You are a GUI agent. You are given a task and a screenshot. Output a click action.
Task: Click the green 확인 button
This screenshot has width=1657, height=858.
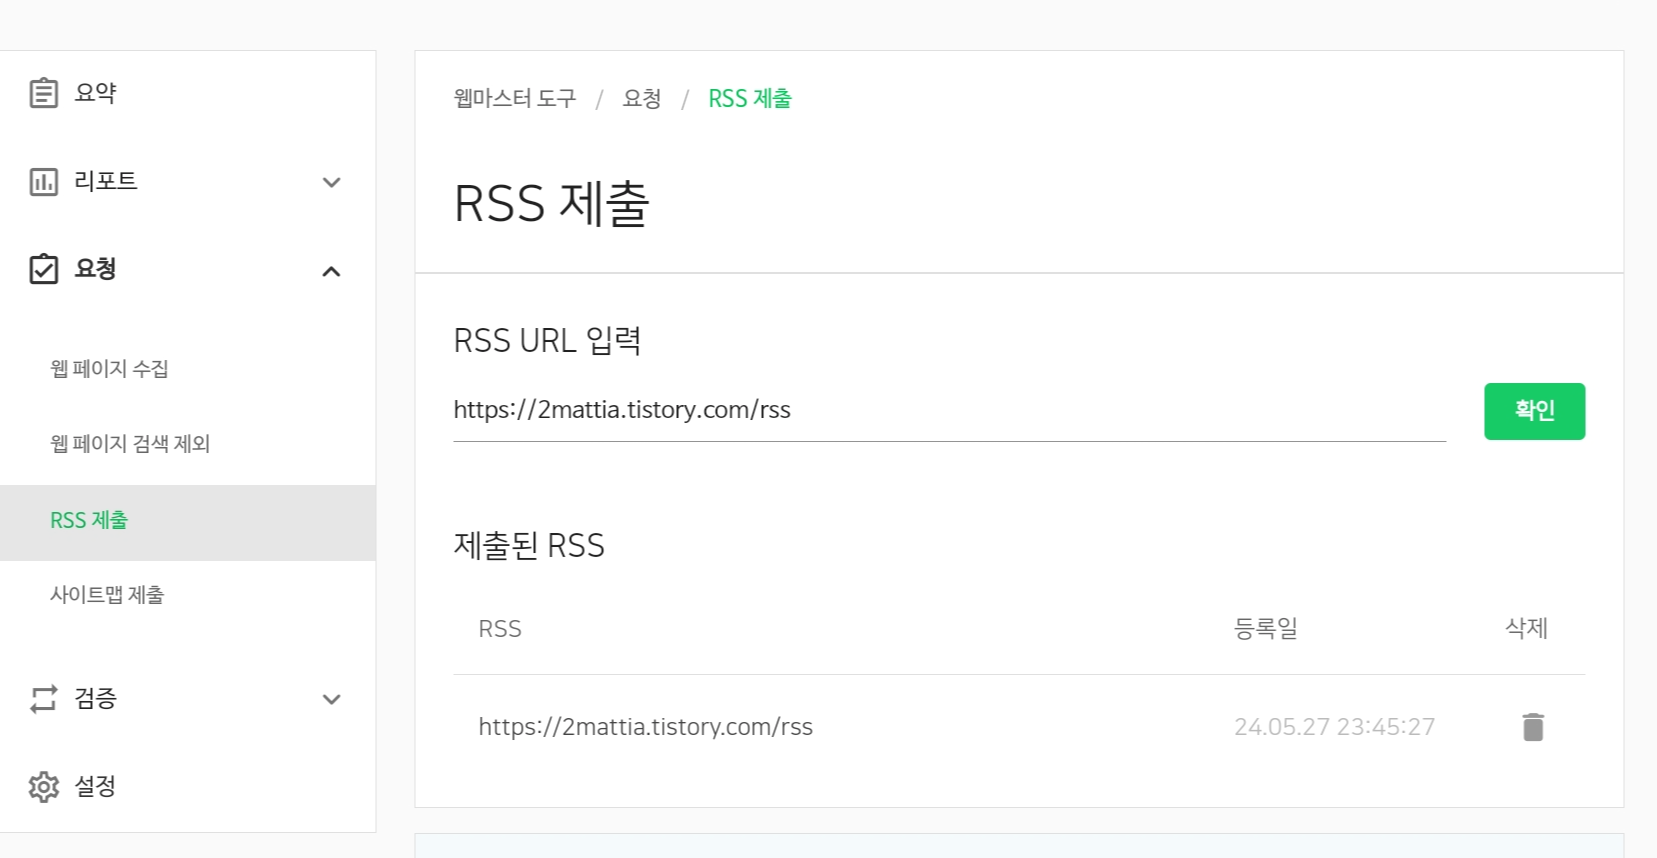click(1534, 411)
